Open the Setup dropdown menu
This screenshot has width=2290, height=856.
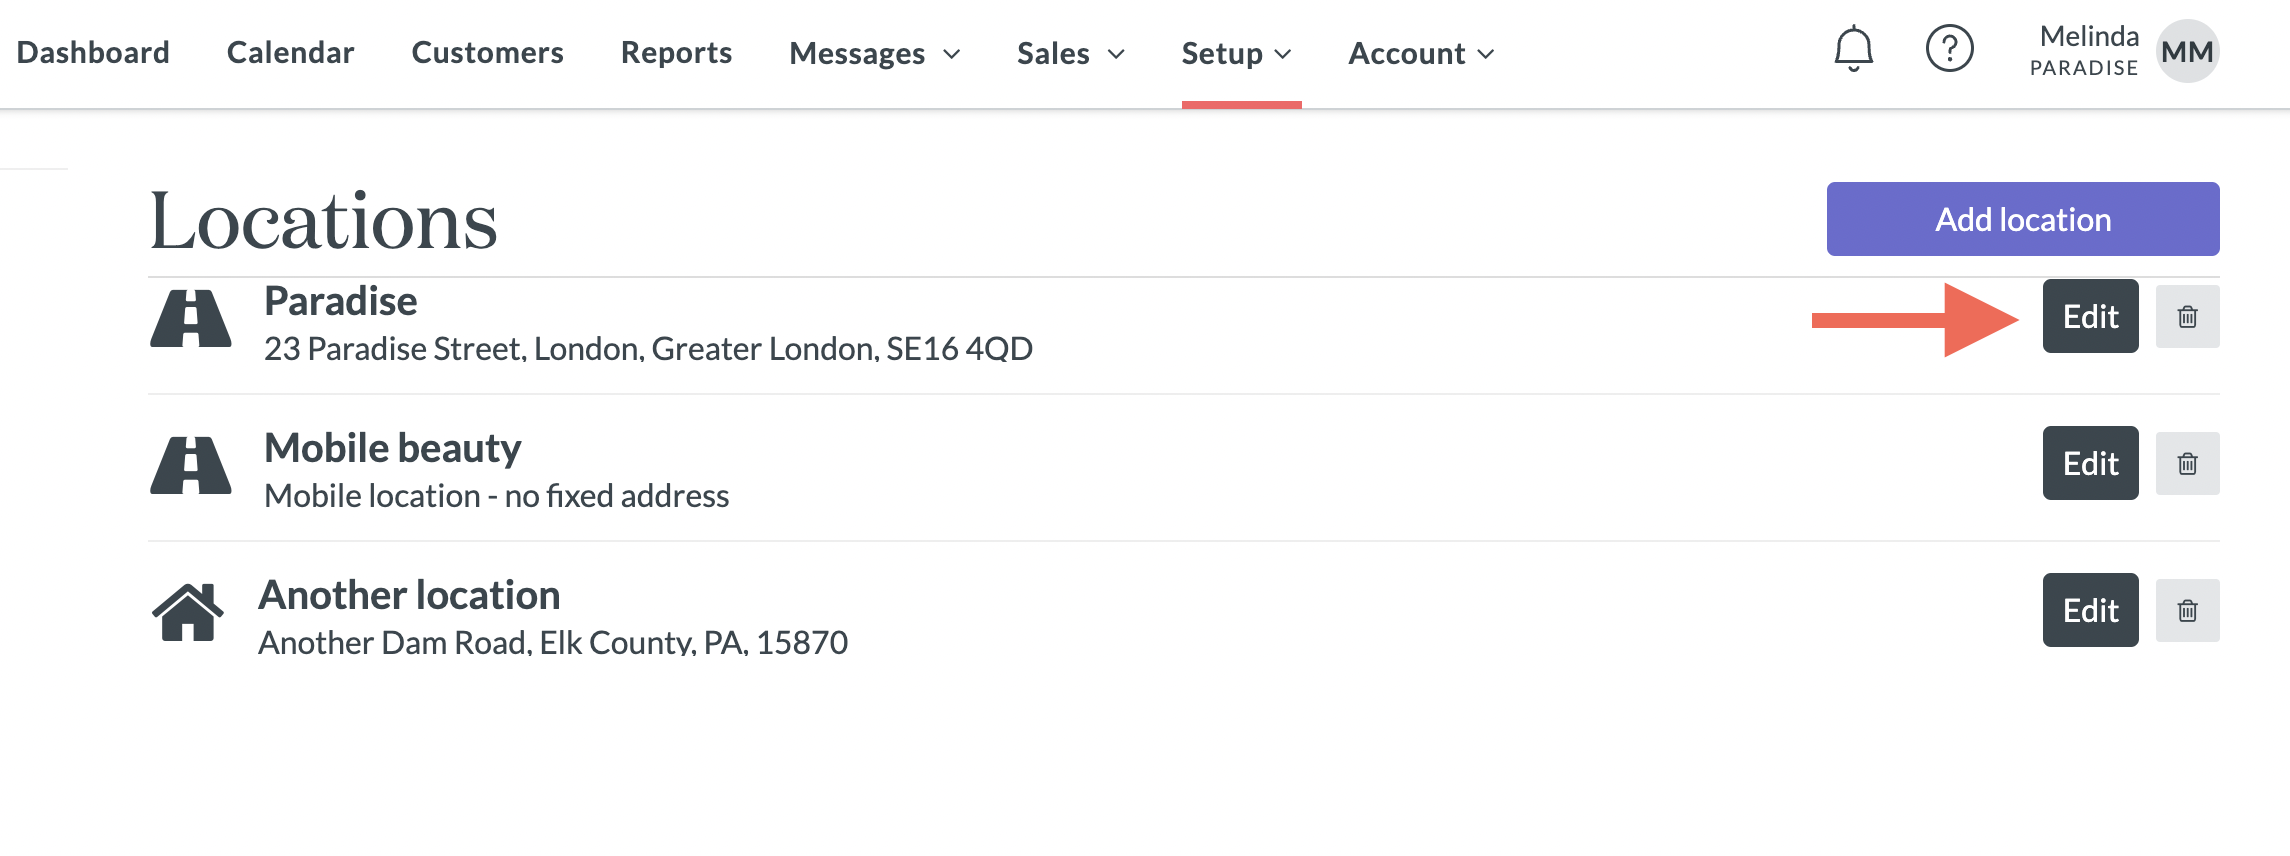coord(1236,53)
